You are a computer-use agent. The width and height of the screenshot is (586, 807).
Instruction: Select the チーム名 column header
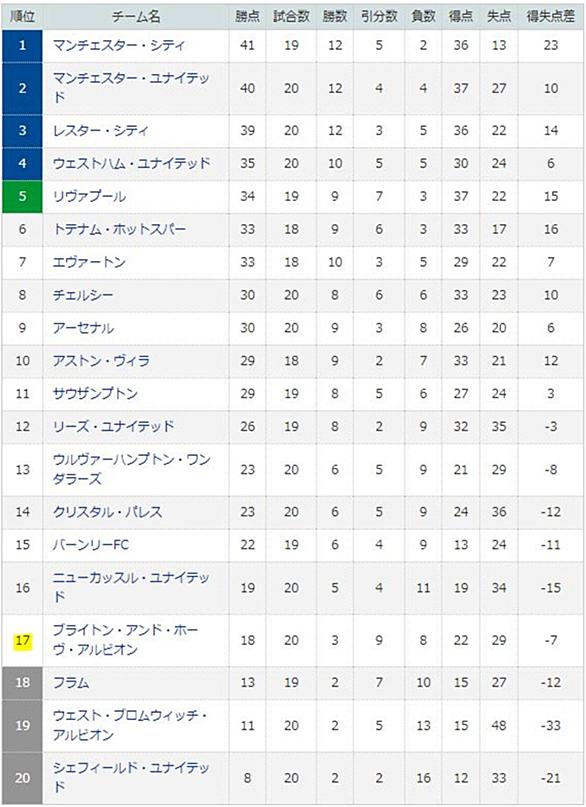136,16
